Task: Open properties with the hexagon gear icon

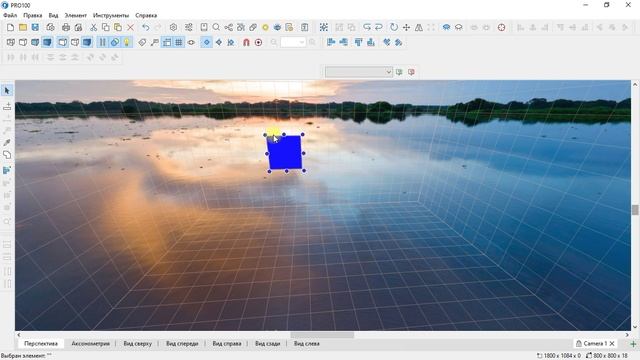Action: (173, 27)
